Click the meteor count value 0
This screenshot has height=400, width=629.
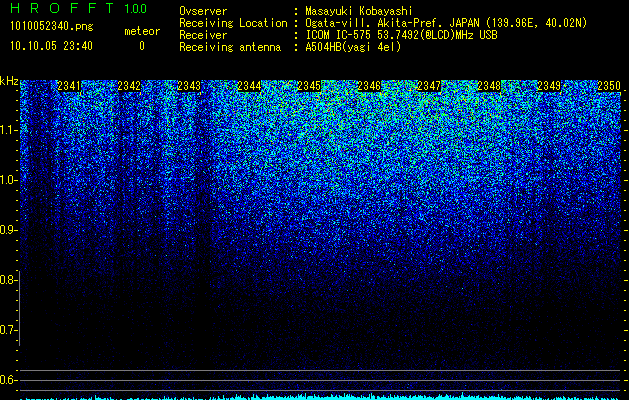[142, 46]
